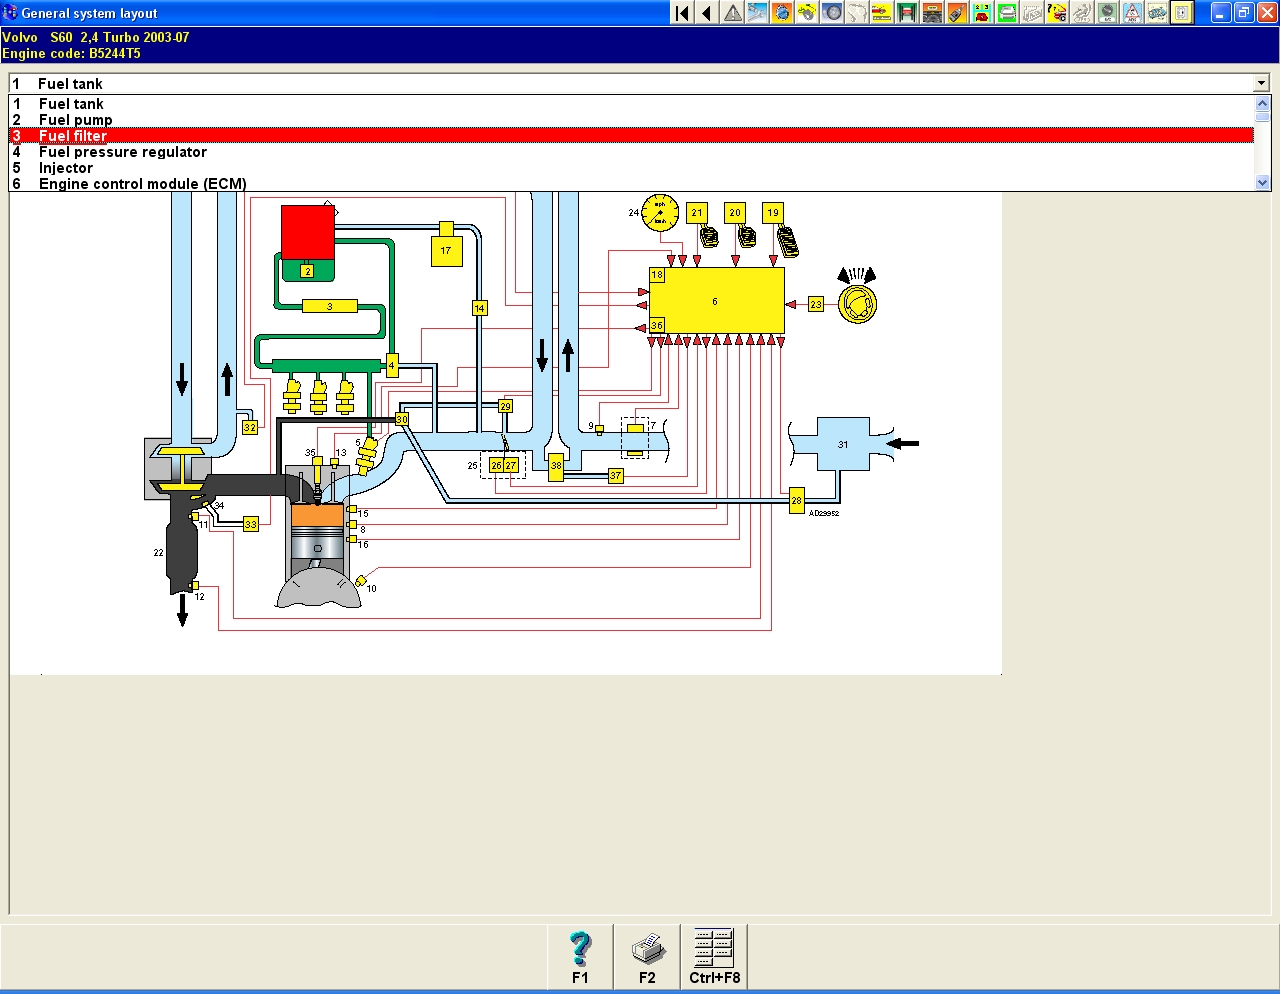Screen dimensions: 1280x994
Task: Click component 32 near the turbo pipes
Action: pos(250,427)
